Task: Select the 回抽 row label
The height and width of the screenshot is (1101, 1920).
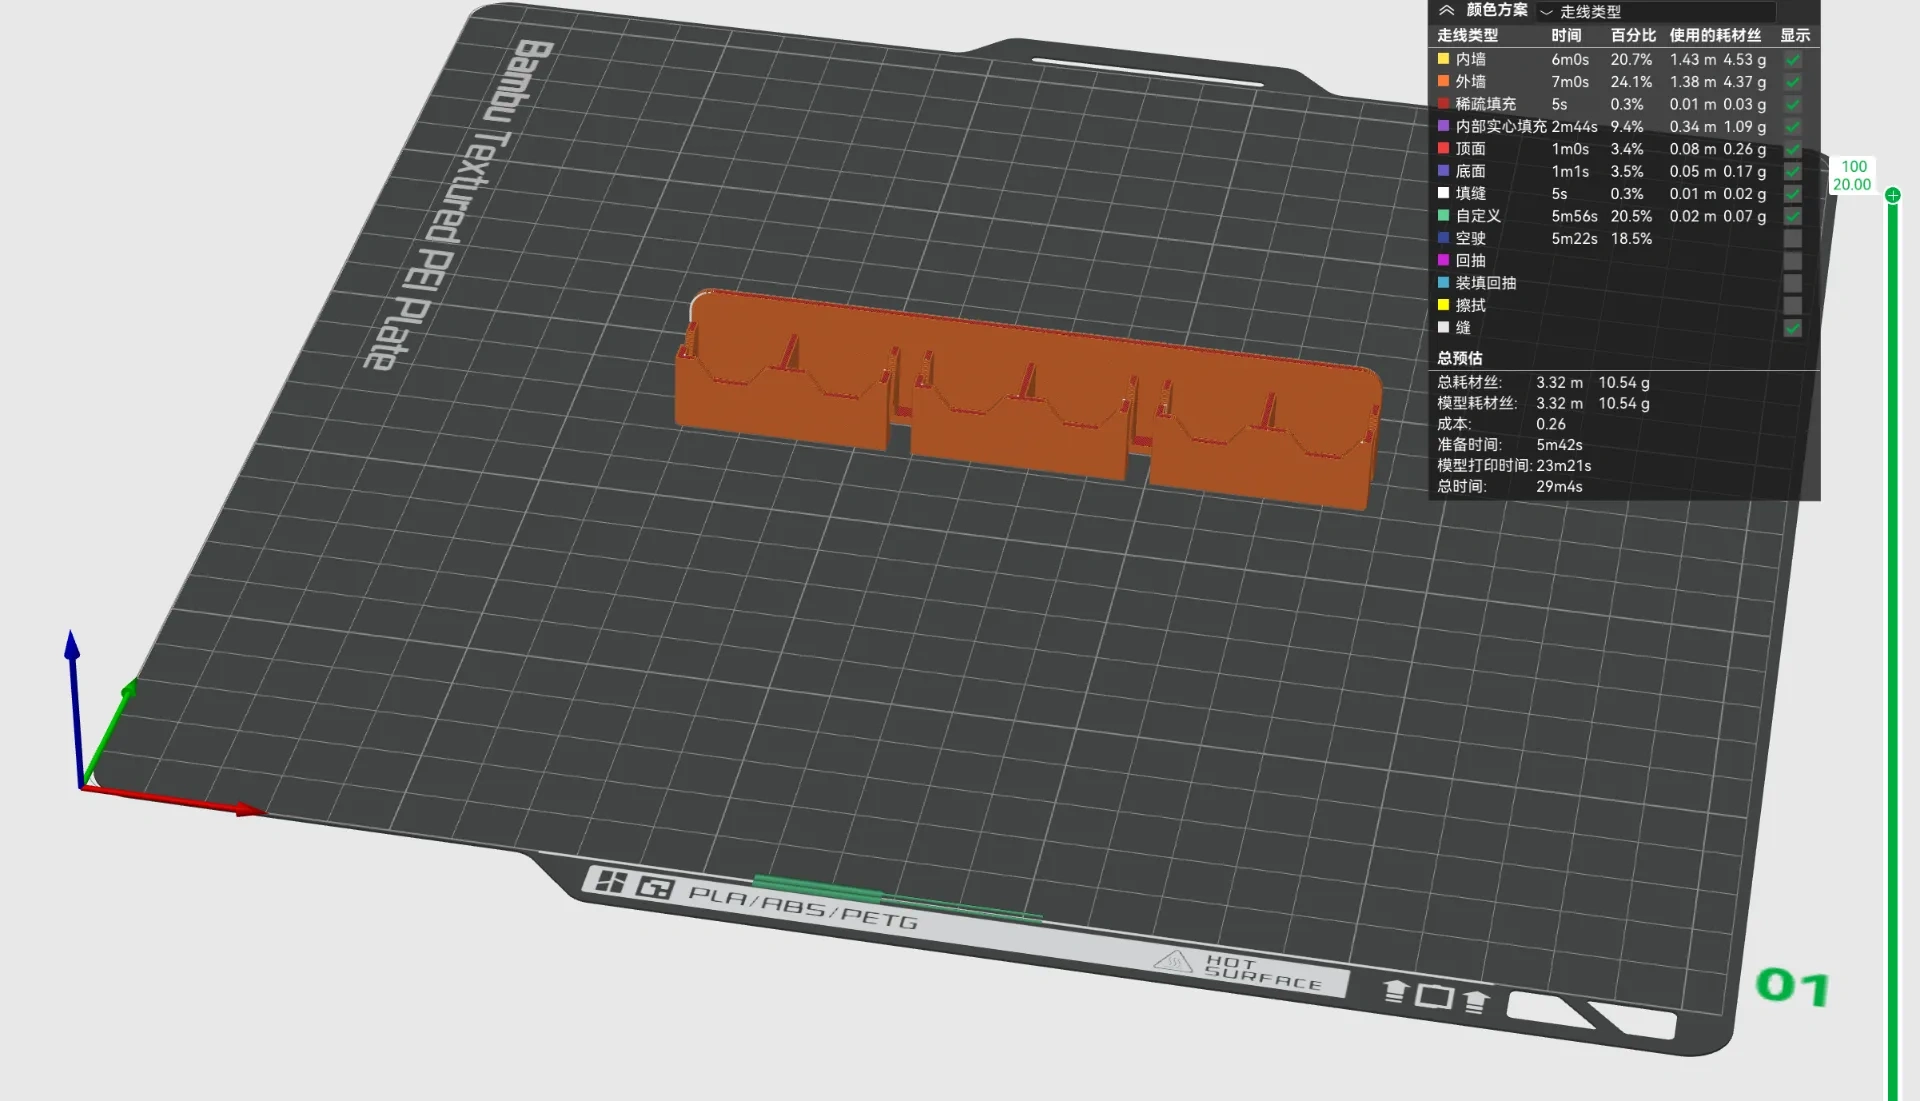Action: click(x=1470, y=261)
